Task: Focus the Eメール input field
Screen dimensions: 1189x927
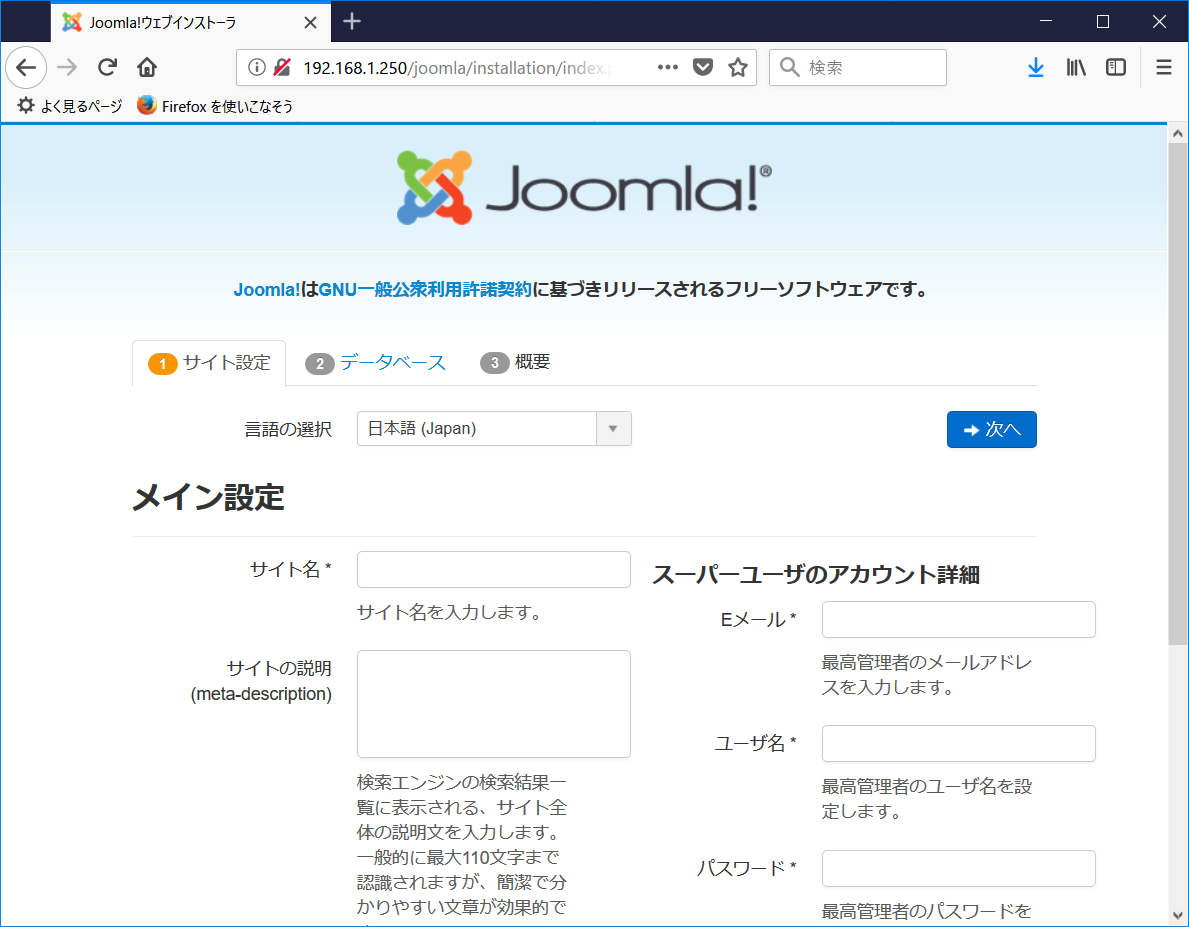Action: click(x=958, y=619)
